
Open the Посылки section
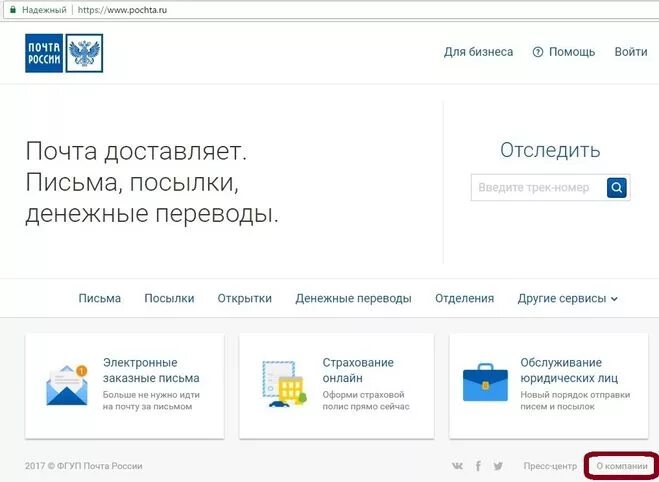pyautogui.click(x=169, y=298)
